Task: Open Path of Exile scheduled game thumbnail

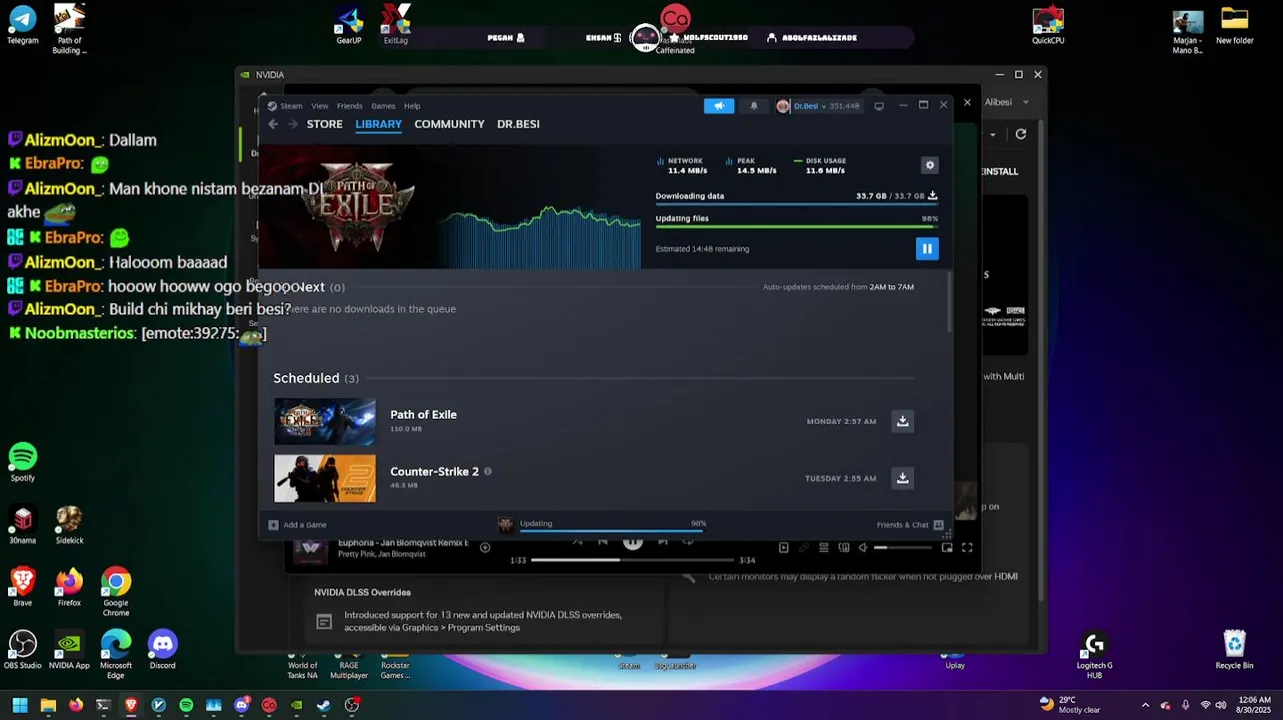Action: point(325,422)
